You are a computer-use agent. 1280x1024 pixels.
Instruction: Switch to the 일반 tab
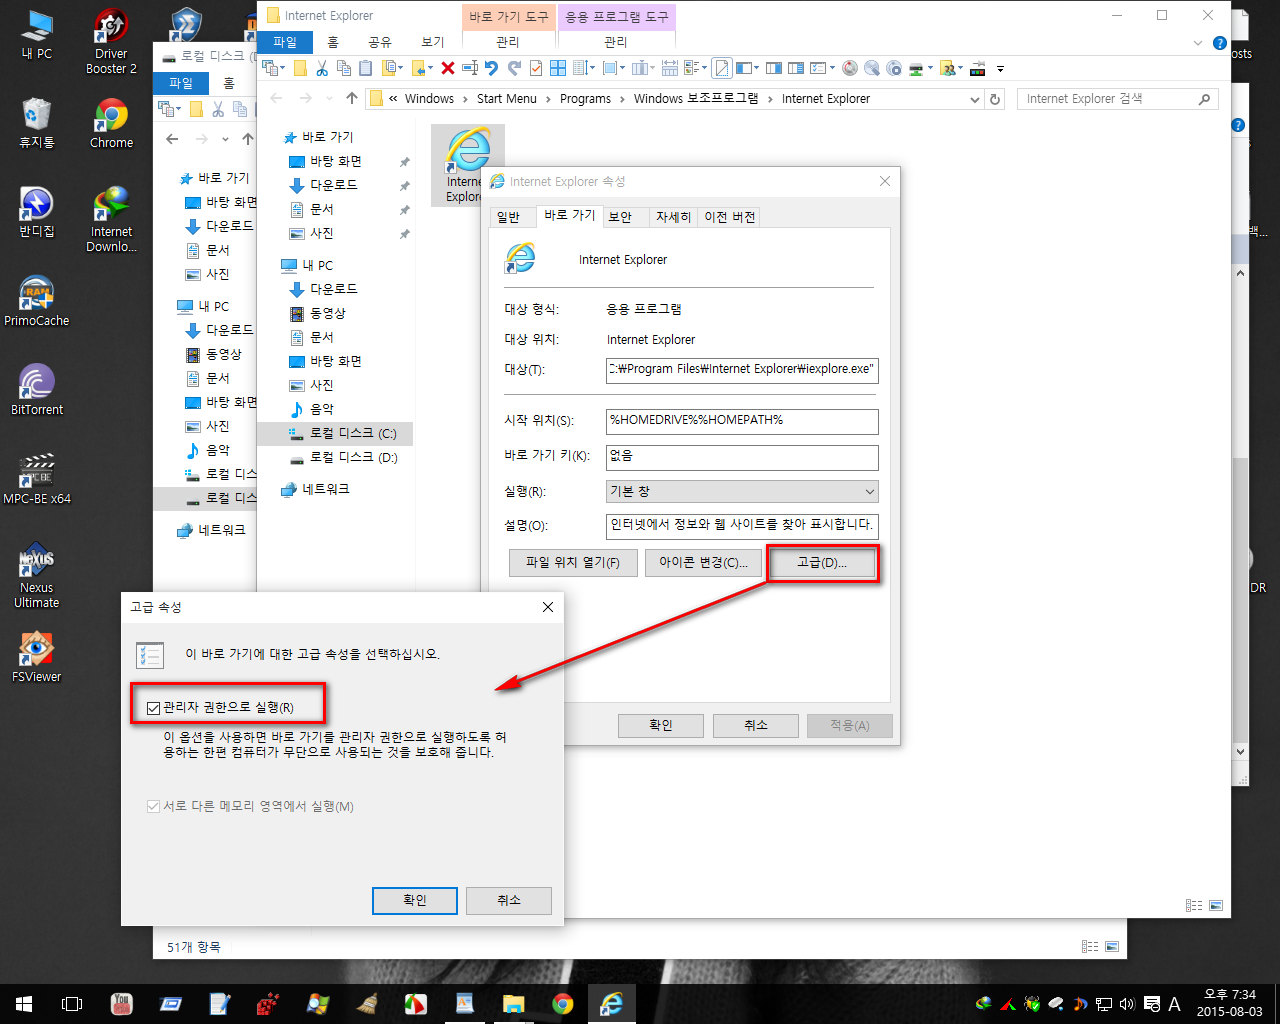pyautogui.click(x=508, y=217)
